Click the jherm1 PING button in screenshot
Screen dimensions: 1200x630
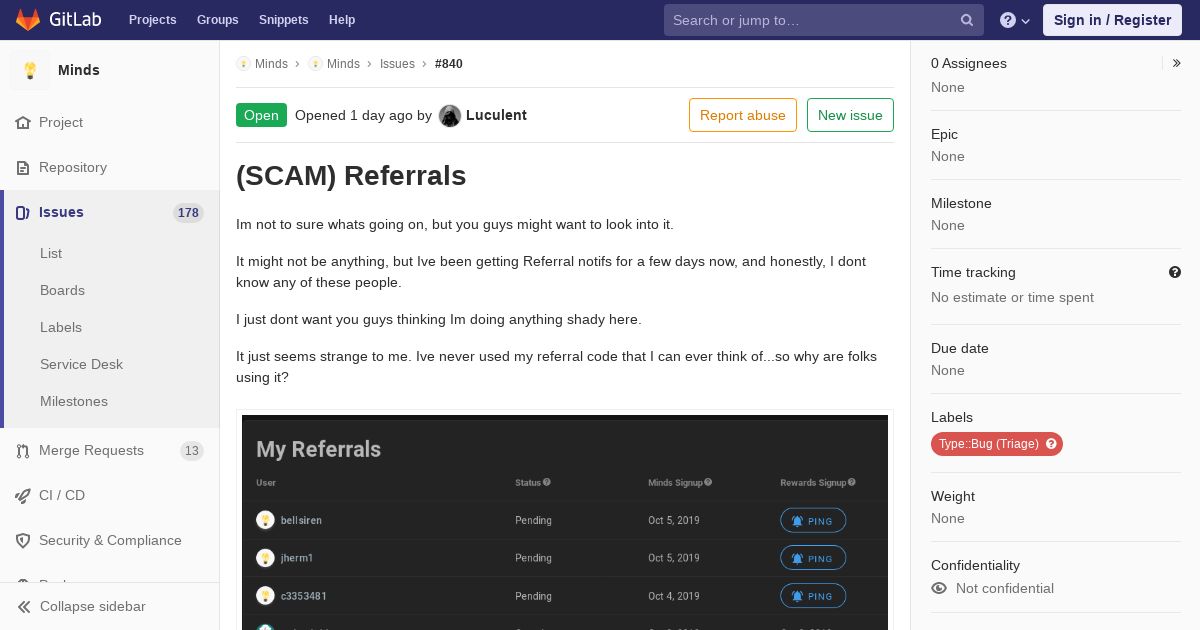point(813,558)
